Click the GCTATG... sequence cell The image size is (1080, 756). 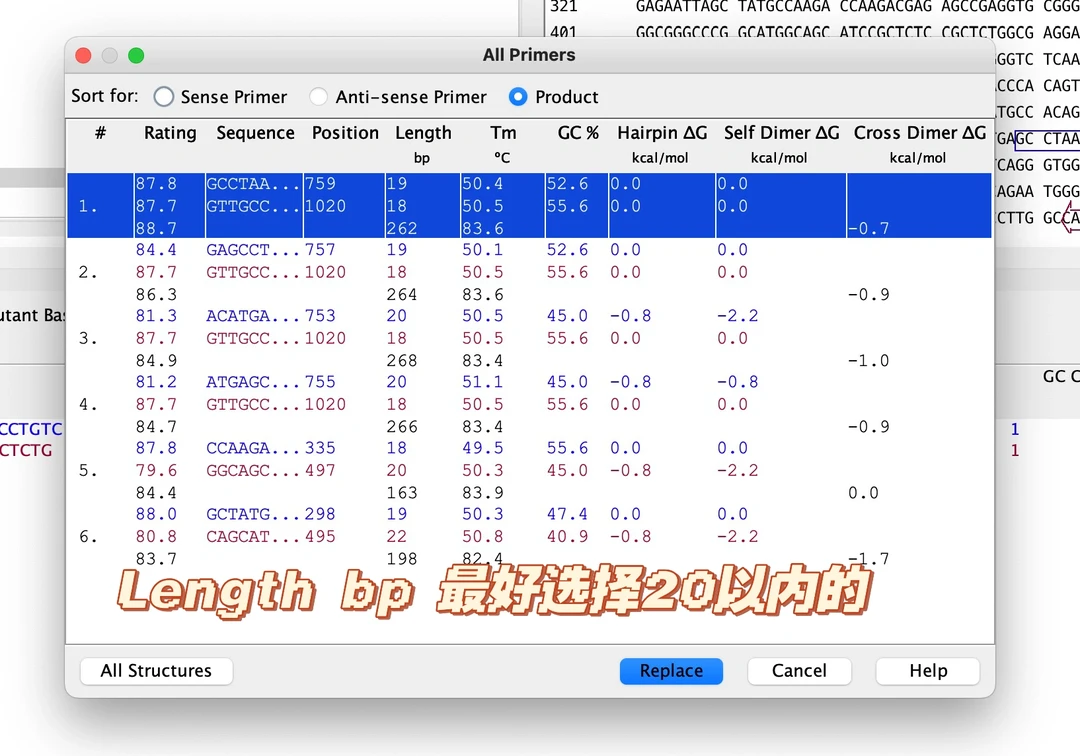click(x=253, y=514)
